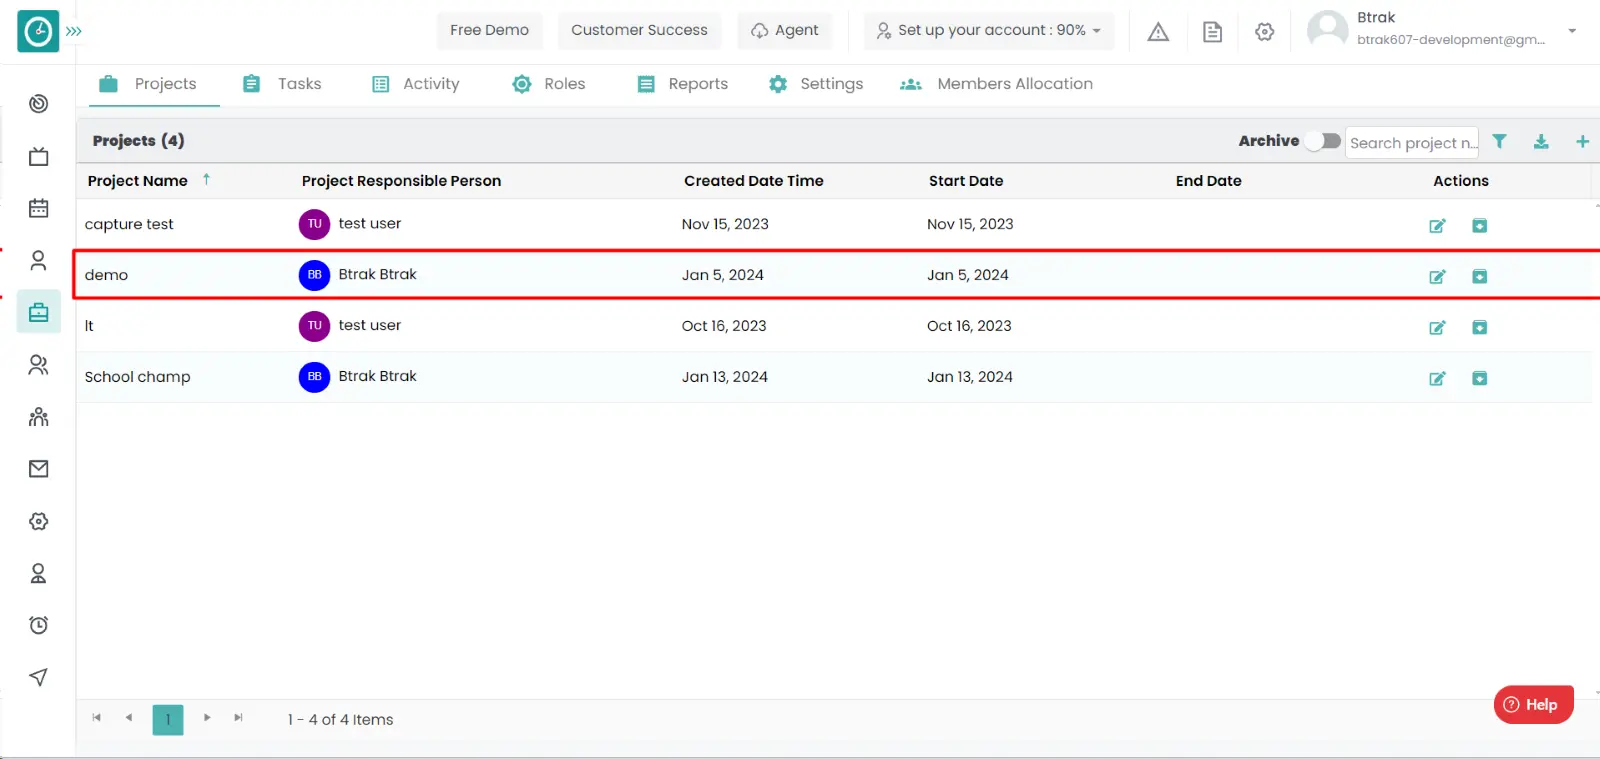Open the Btrak user profile dropdown
This screenshot has height=759, width=1600.
[1571, 30]
